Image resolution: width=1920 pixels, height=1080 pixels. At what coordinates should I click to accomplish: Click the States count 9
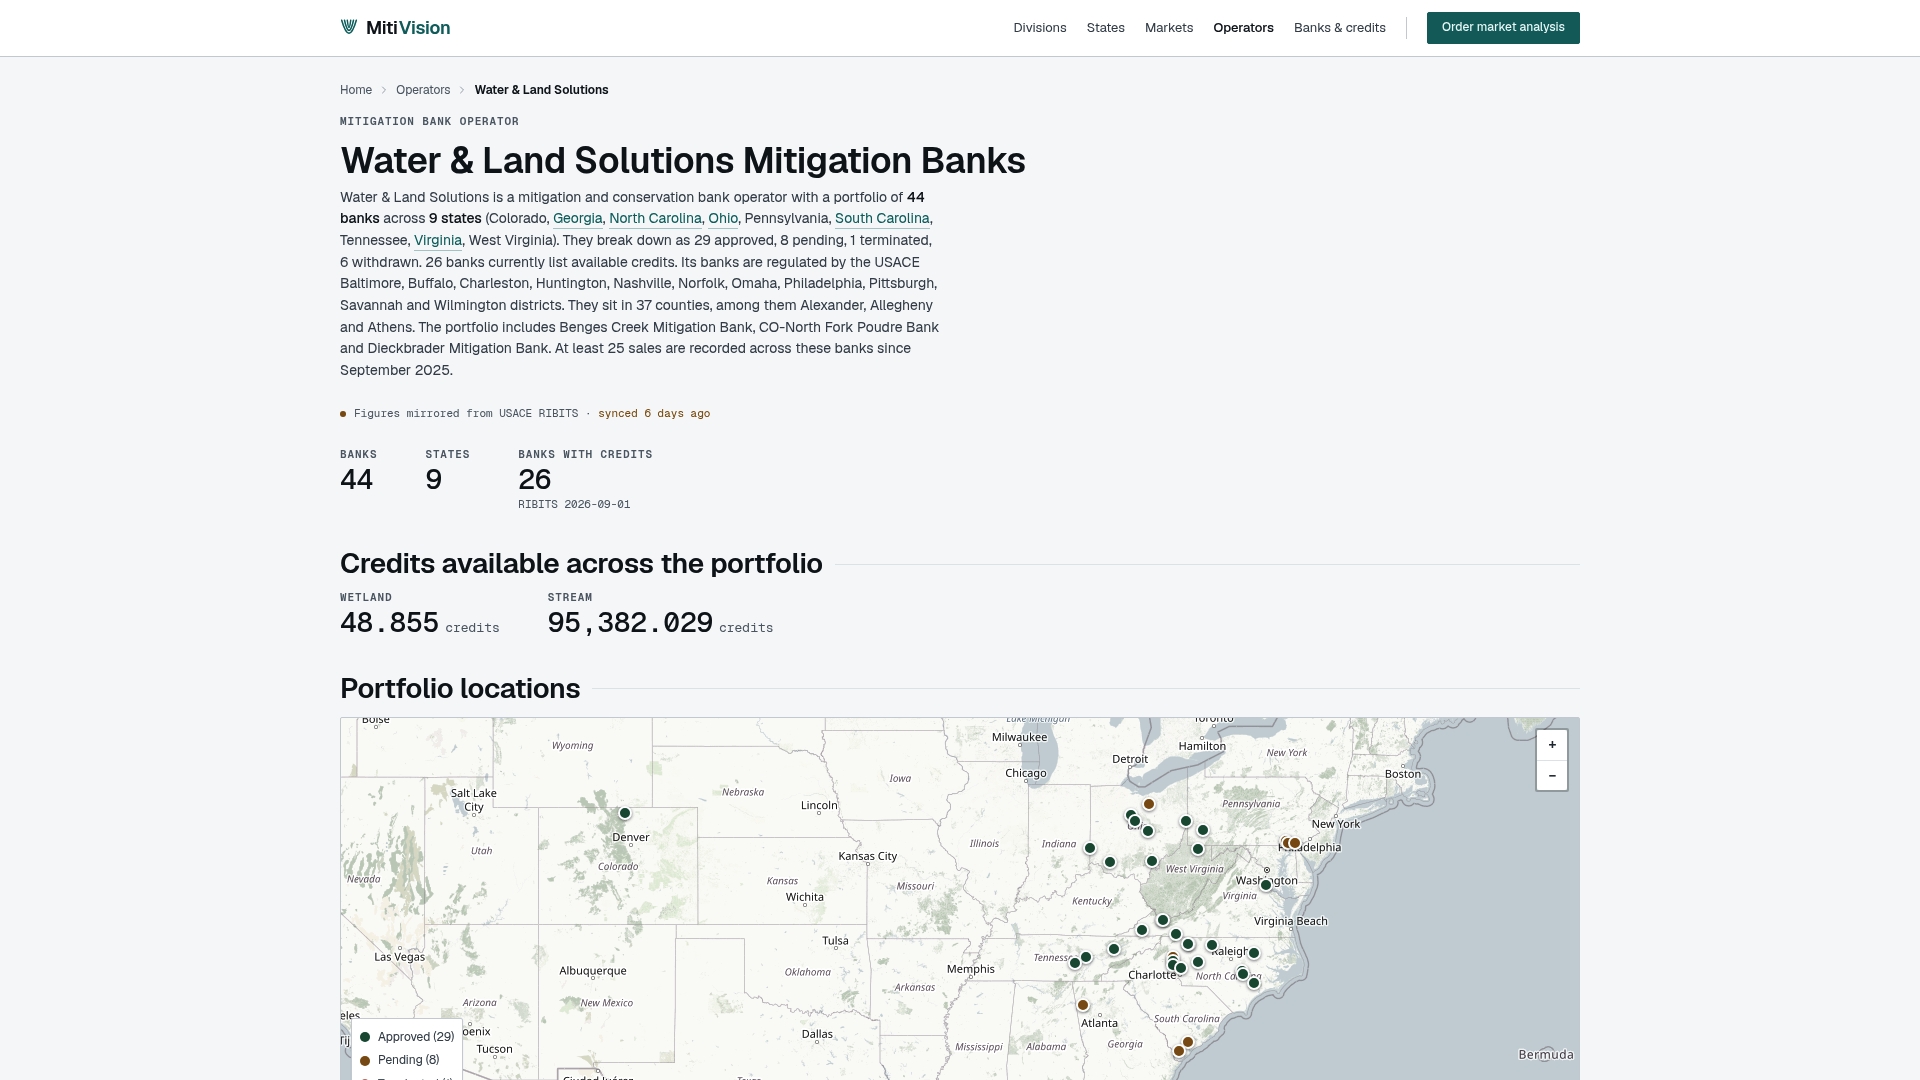pos(433,480)
